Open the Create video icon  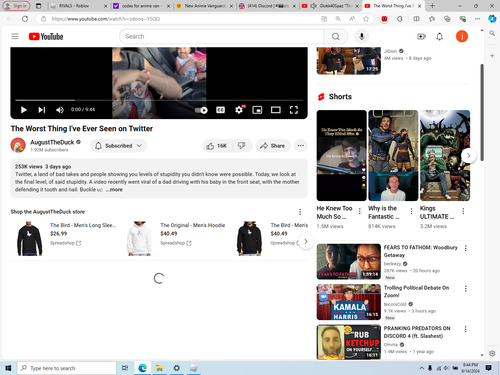[421, 36]
